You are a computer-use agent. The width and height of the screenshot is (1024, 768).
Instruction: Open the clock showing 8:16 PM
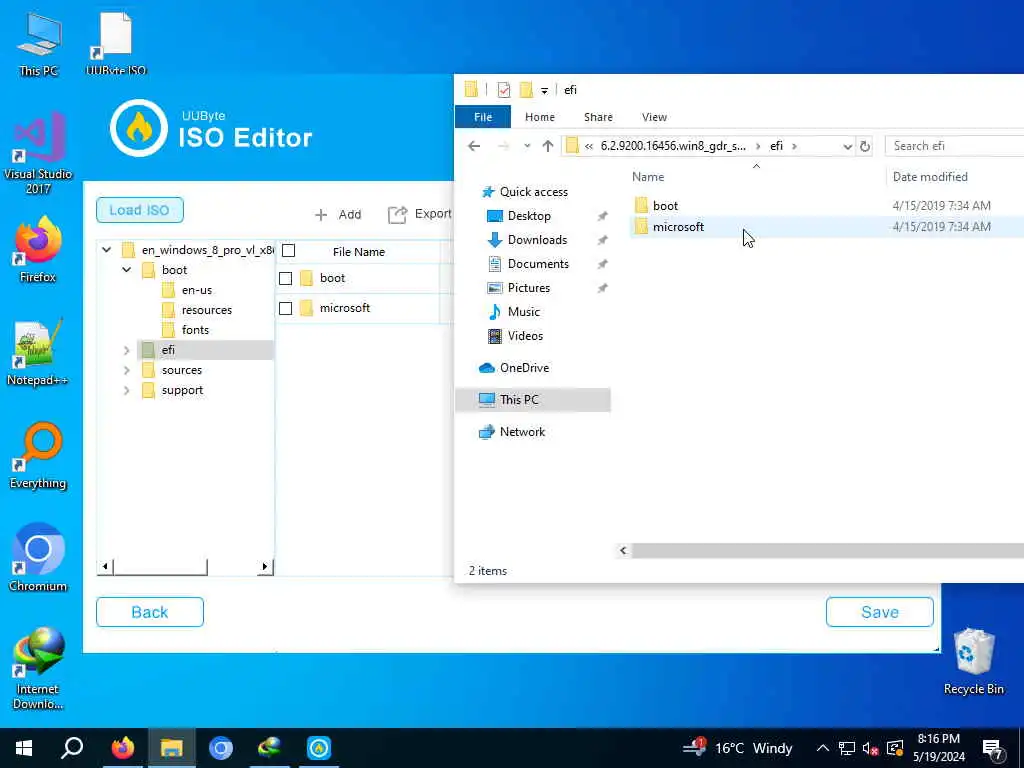point(938,748)
